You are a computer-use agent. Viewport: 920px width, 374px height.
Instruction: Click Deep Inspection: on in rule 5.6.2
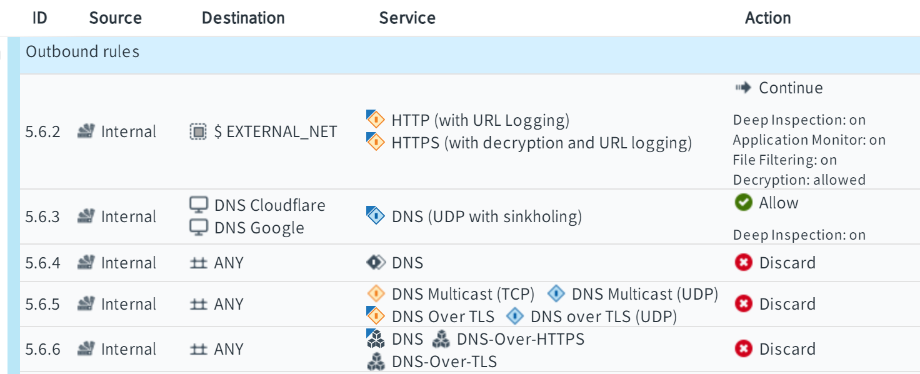click(x=799, y=120)
